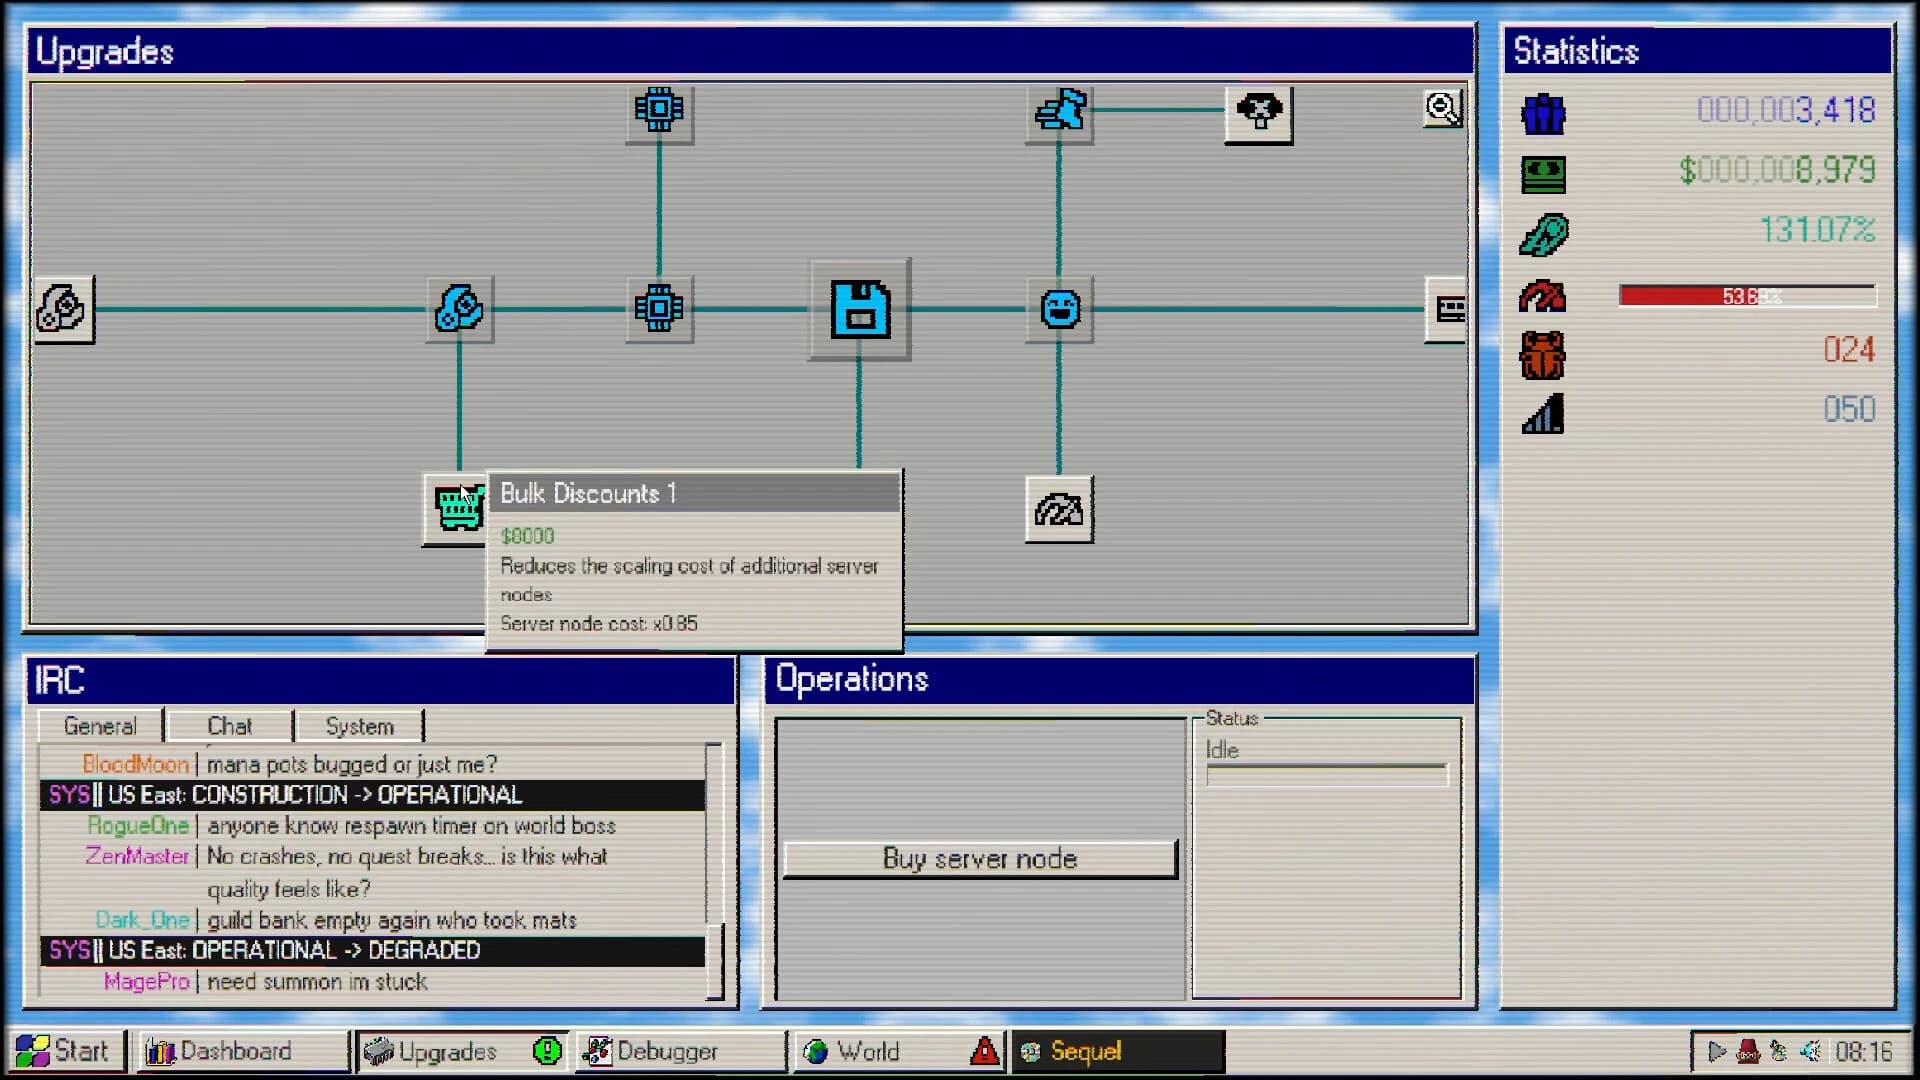Click the Status bar in Operations panel
Image resolution: width=1920 pixels, height=1080 pixels.
1328,773
